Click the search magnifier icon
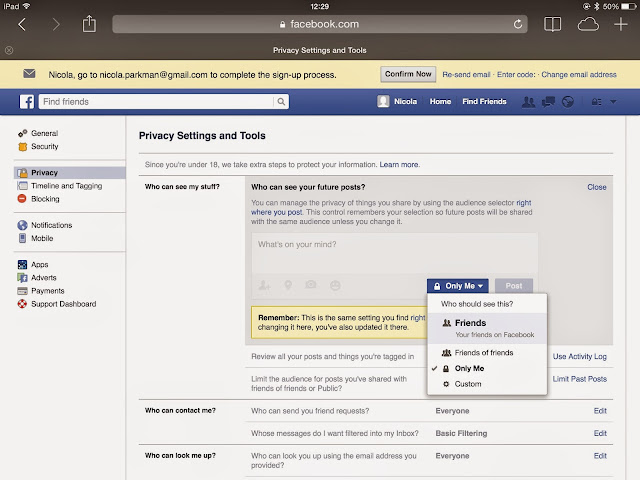Screen dimensions: 640x480 281,102
